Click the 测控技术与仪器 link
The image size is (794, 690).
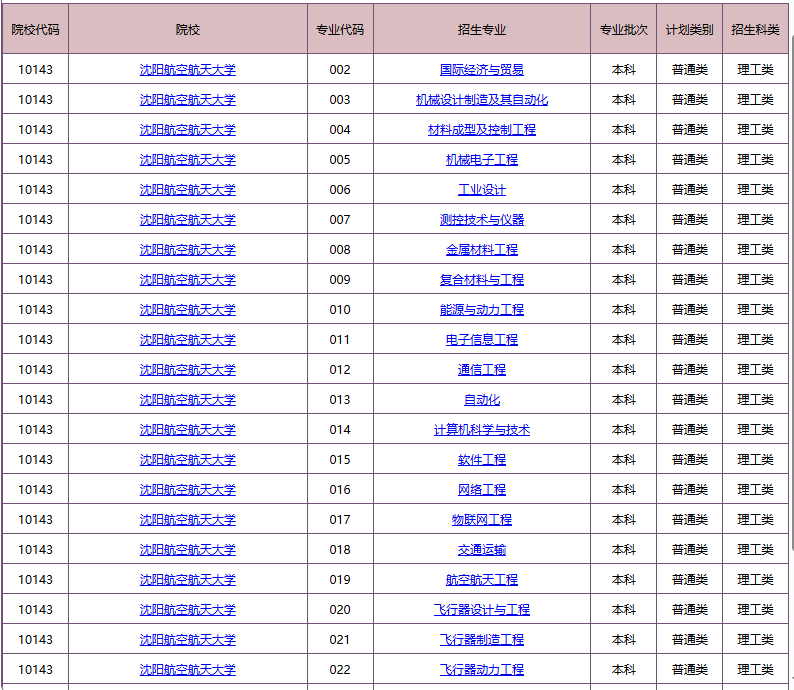click(x=481, y=220)
